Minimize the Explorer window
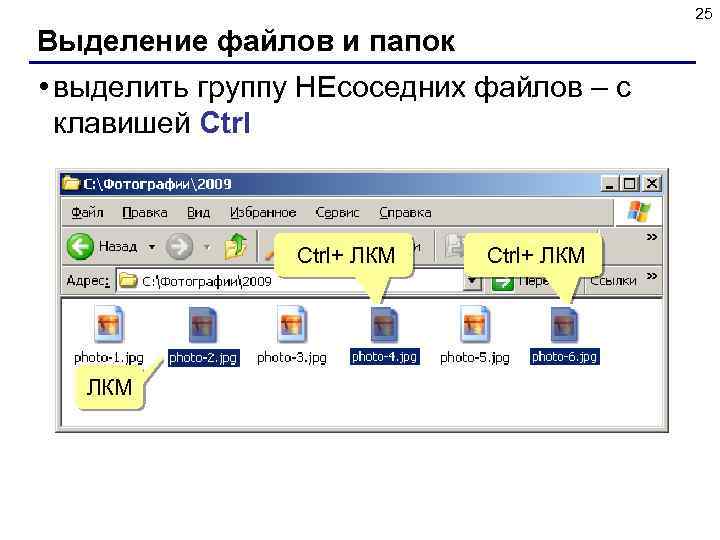Image resolution: width=720 pixels, height=540 pixels. pos(609,184)
